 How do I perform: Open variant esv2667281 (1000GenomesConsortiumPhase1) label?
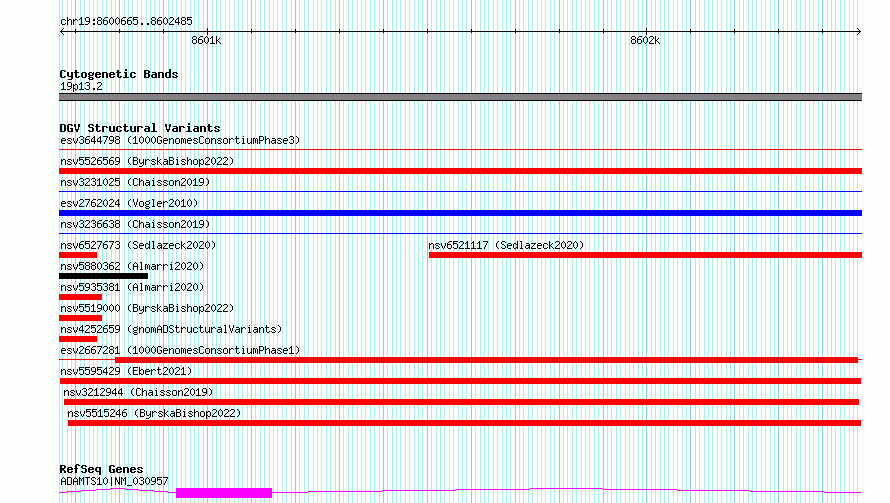(x=180, y=350)
